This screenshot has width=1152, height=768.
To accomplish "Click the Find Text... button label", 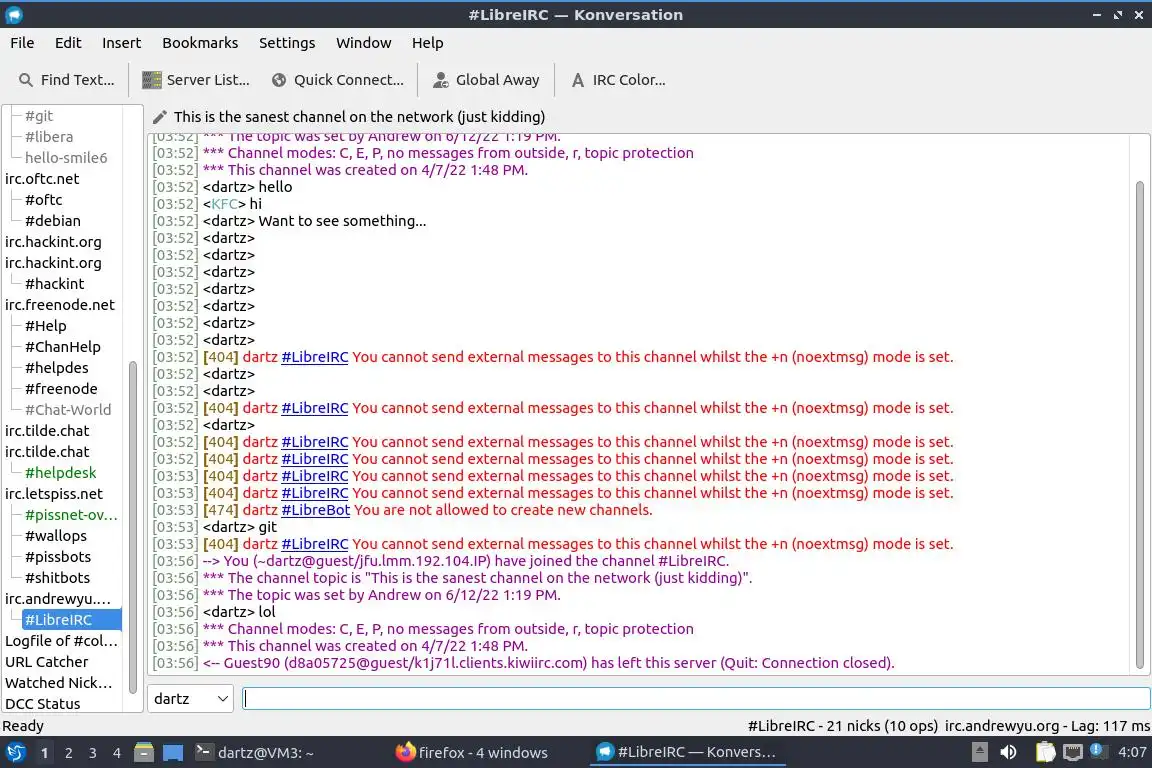I will 78,80.
